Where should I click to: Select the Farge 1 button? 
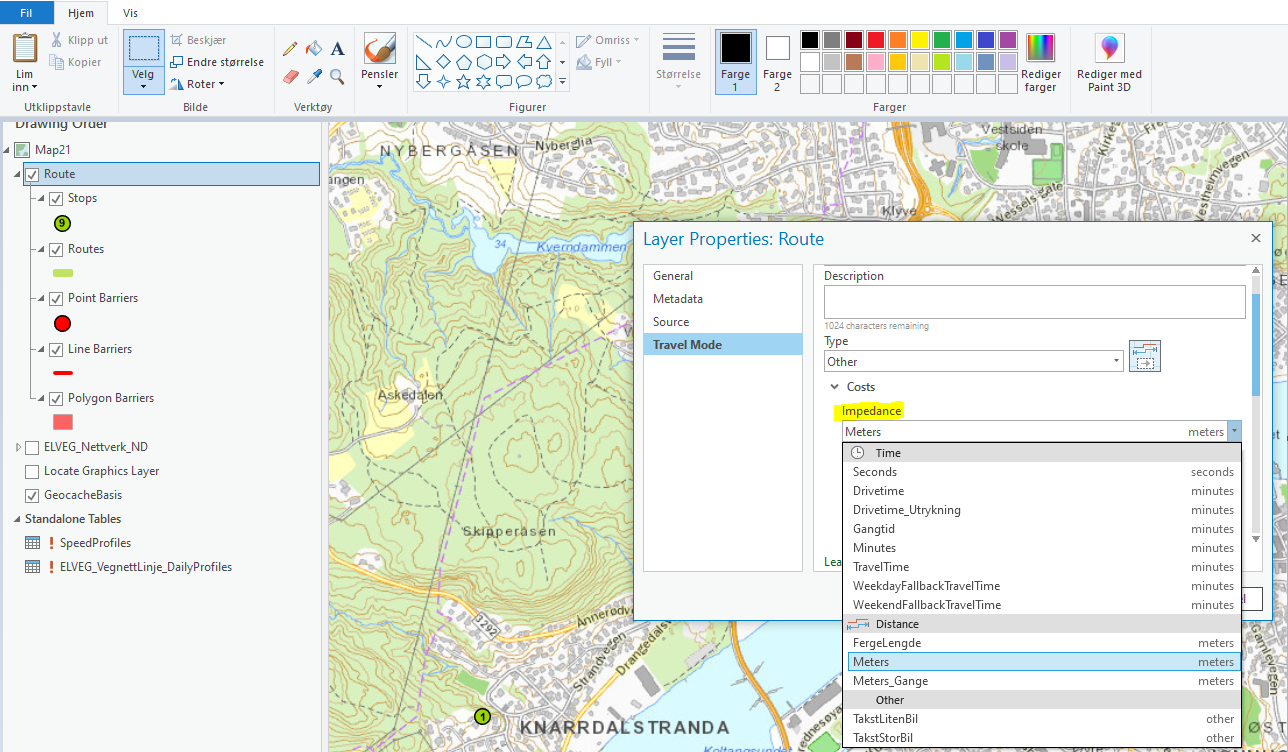point(736,62)
